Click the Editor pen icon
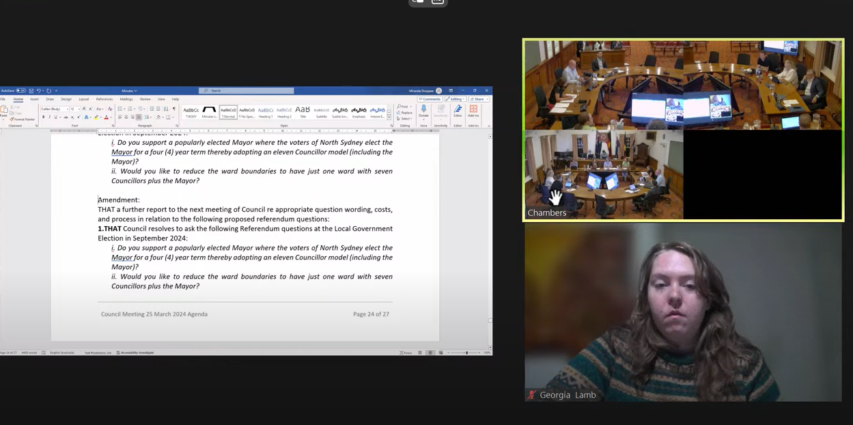Image resolution: width=853 pixels, height=425 pixels. click(458, 109)
